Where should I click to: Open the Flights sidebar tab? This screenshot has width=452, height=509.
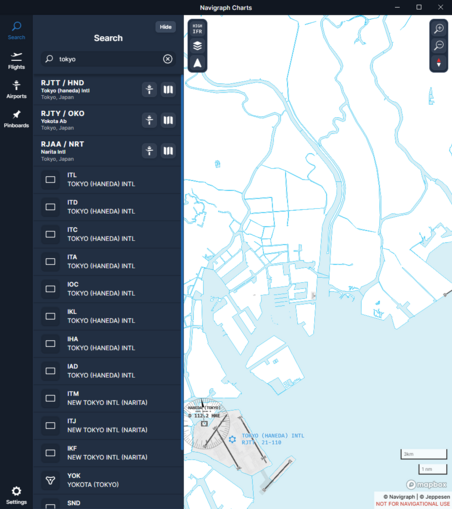[16, 61]
